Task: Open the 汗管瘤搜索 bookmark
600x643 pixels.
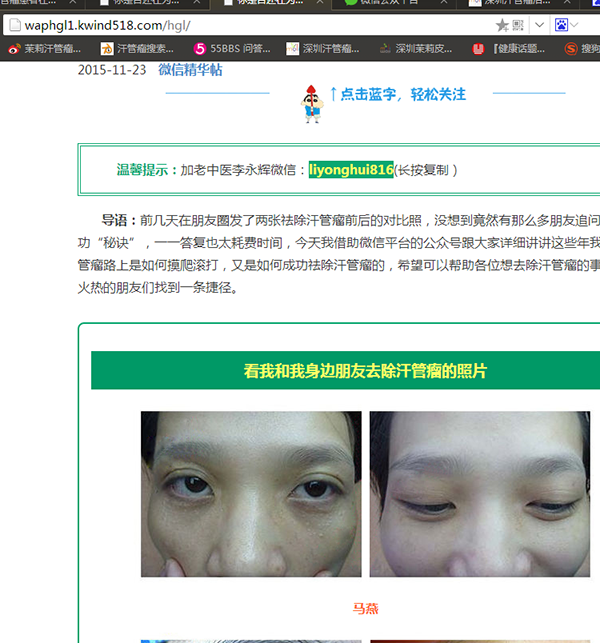Action: click(x=137, y=49)
